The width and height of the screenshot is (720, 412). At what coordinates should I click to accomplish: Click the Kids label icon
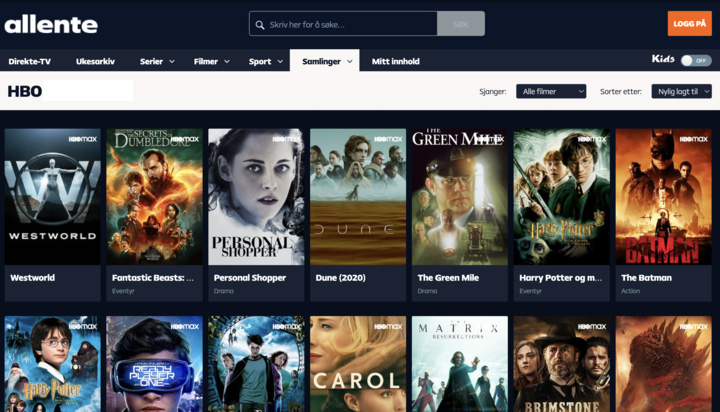[663, 59]
